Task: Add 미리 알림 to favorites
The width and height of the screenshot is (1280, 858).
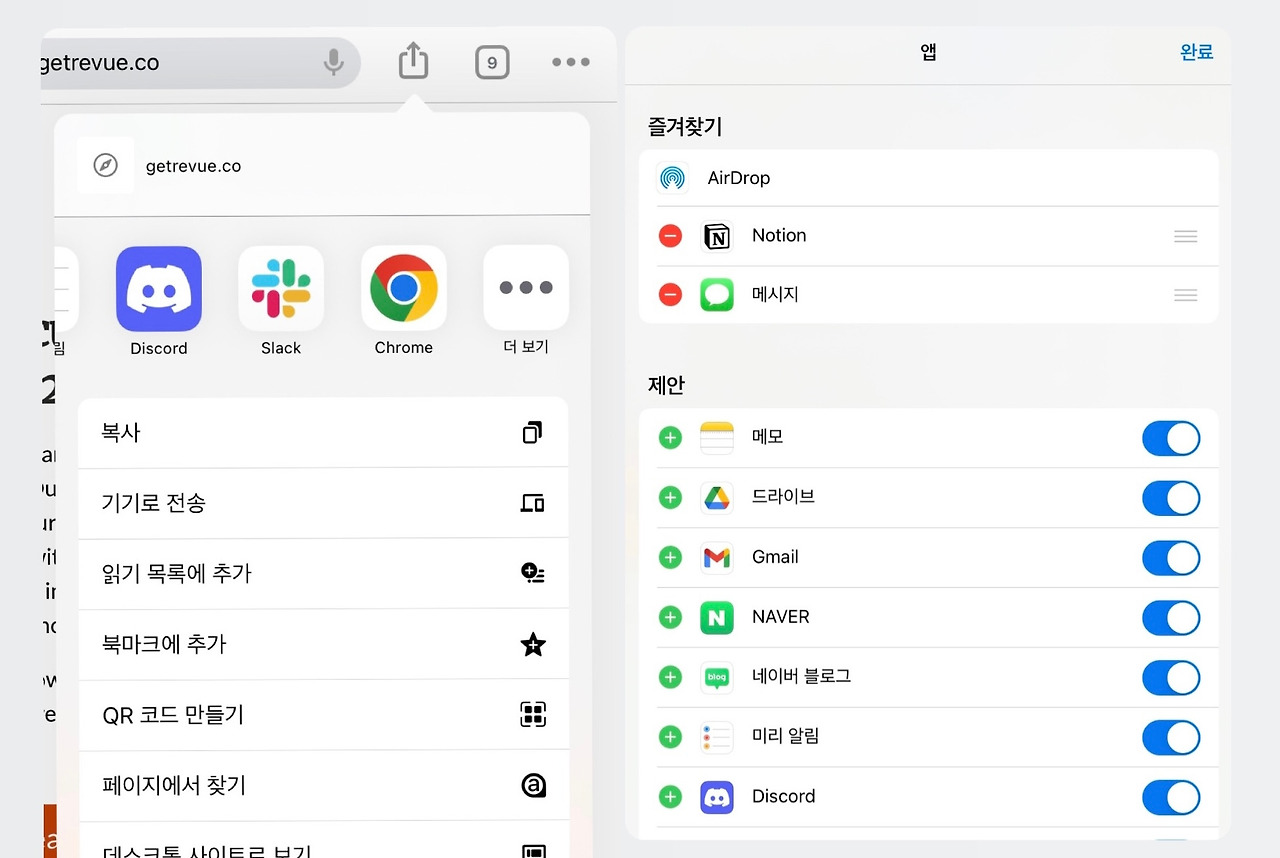Action: click(670, 737)
